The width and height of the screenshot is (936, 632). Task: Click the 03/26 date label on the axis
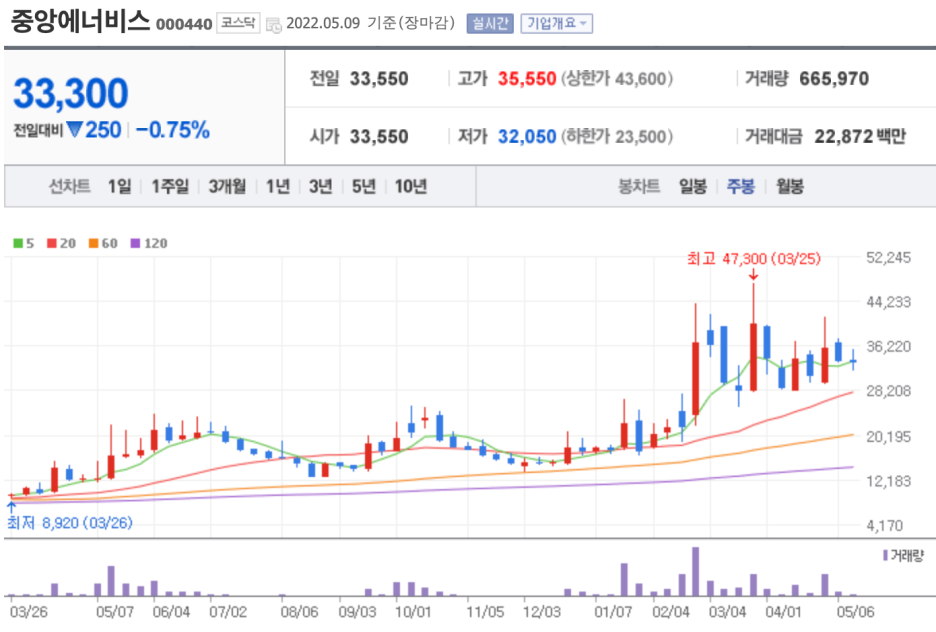29,612
